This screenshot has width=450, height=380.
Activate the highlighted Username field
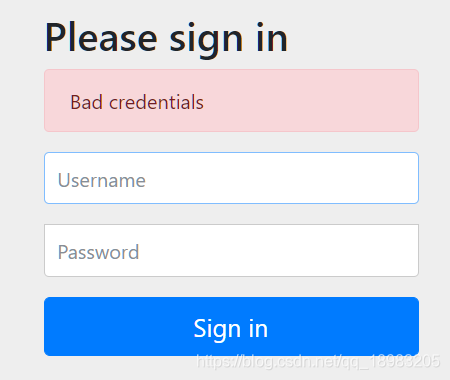point(231,178)
